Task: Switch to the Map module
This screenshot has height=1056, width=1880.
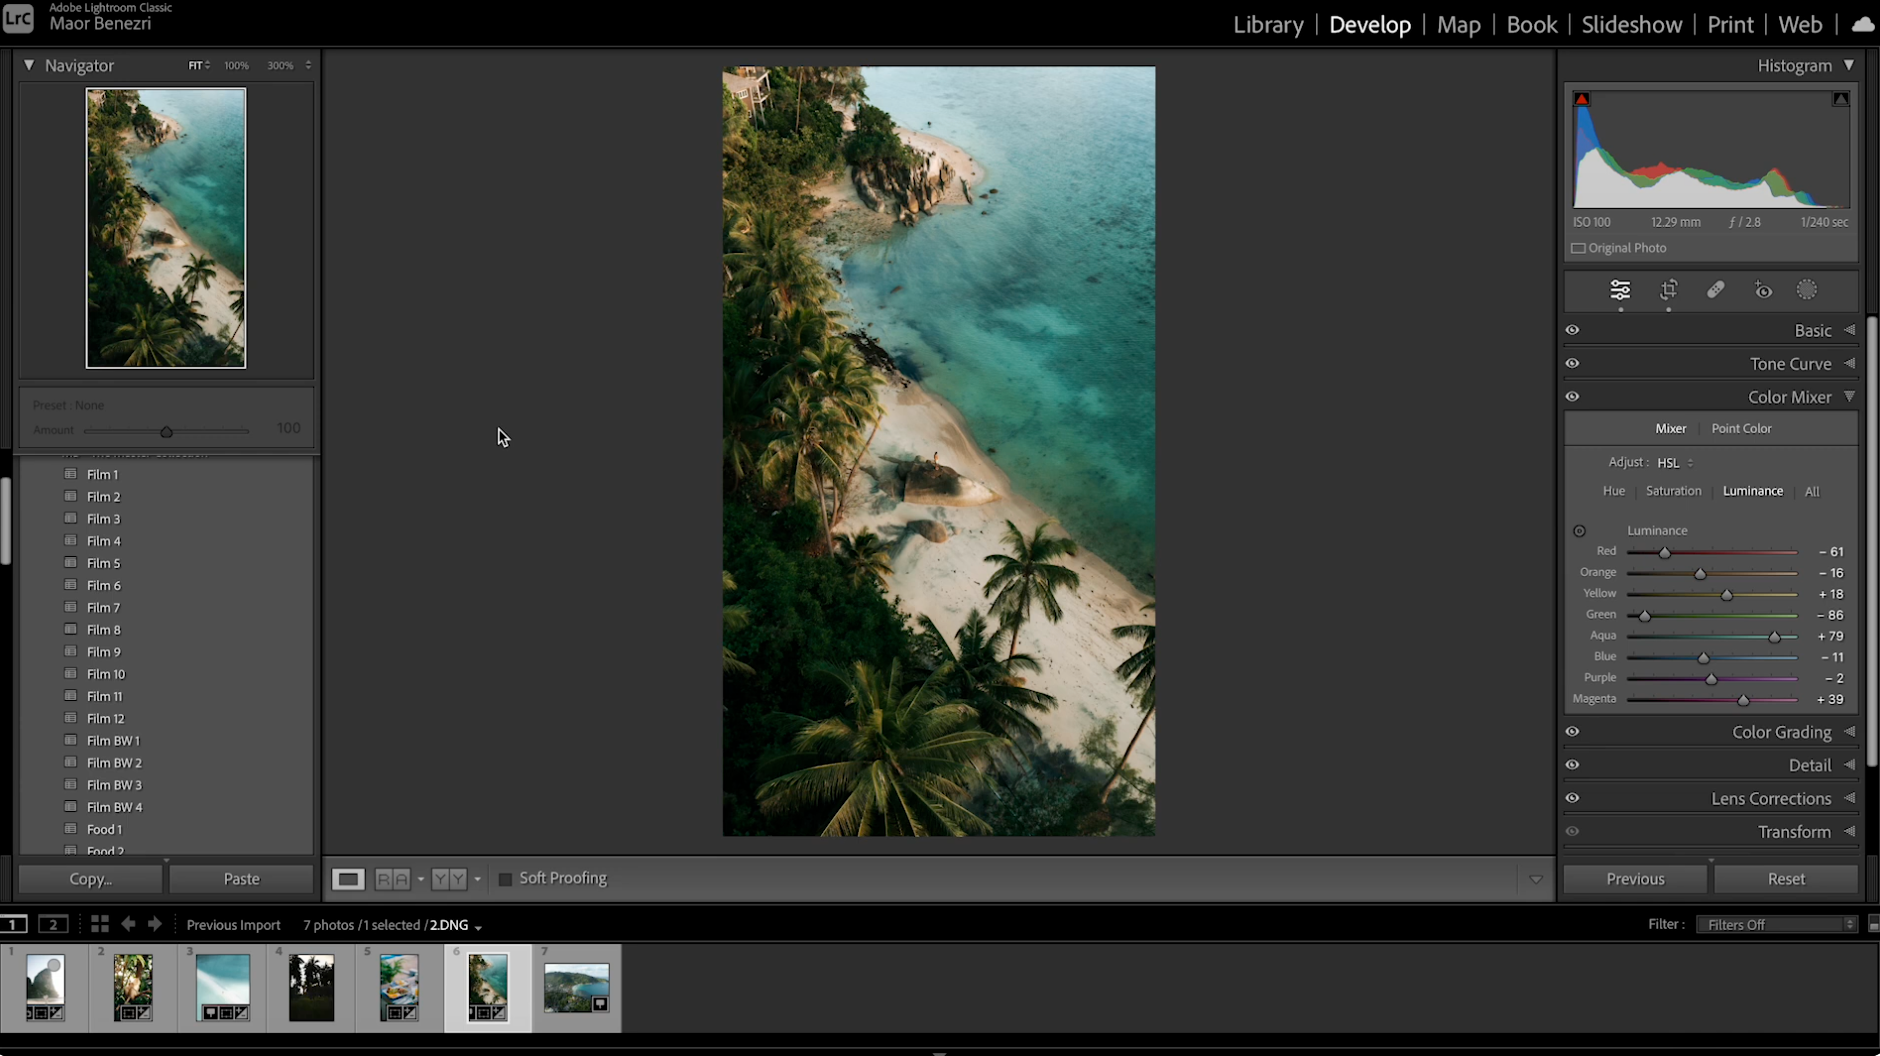Action: pyautogui.click(x=1458, y=24)
